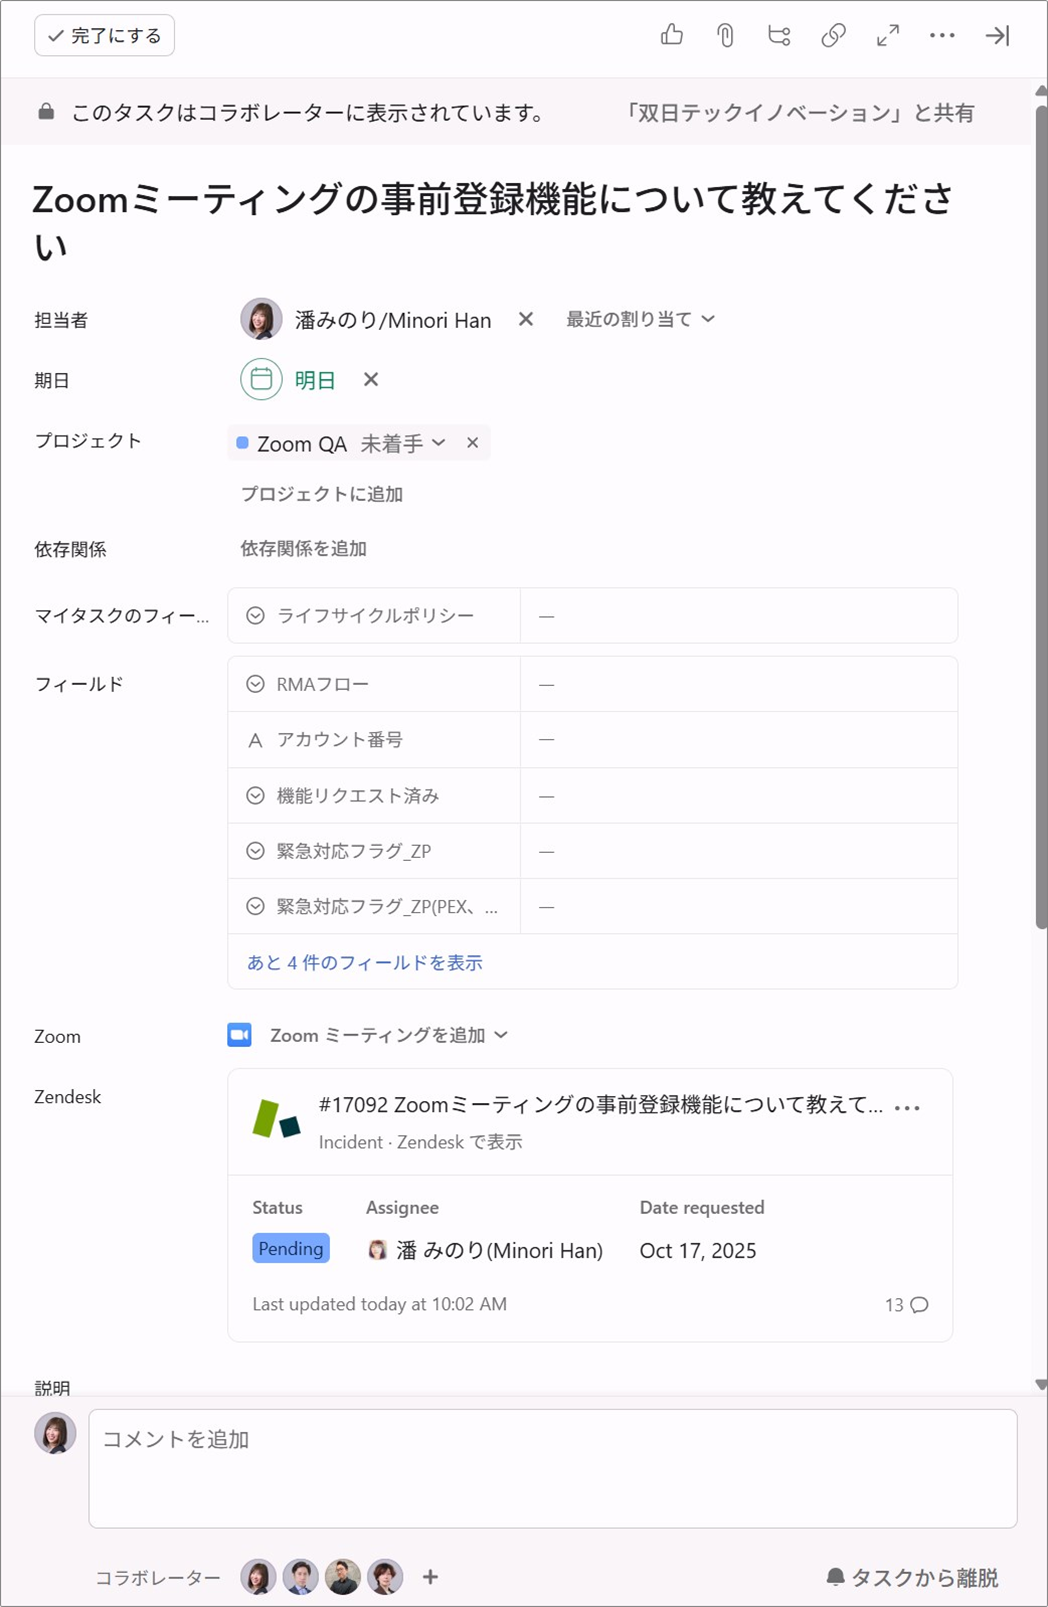The width and height of the screenshot is (1048, 1607).
Task: Add collaborator with plus icon
Action: coord(430,1577)
